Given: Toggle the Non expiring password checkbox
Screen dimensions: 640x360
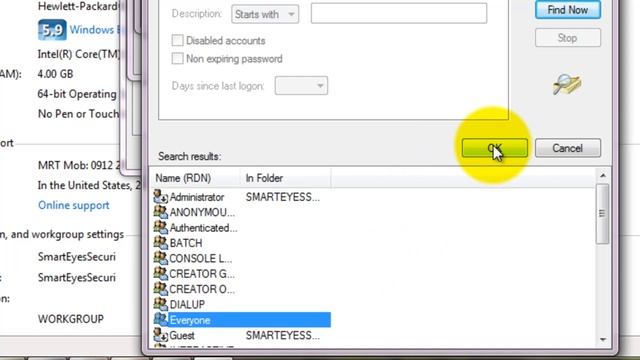Looking at the screenshot, I should 177,58.
